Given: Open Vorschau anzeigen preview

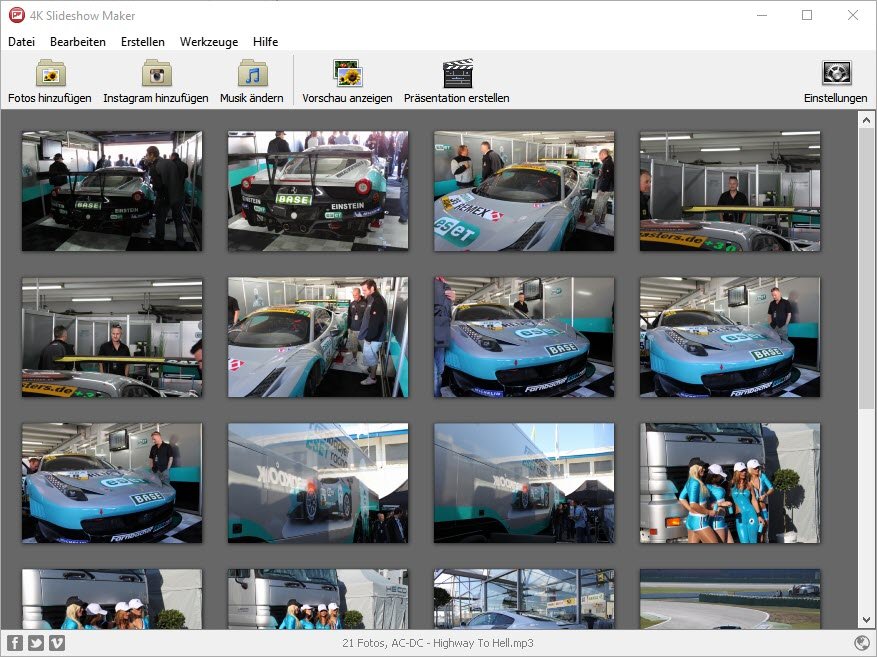Looking at the screenshot, I should click(x=347, y=74).
